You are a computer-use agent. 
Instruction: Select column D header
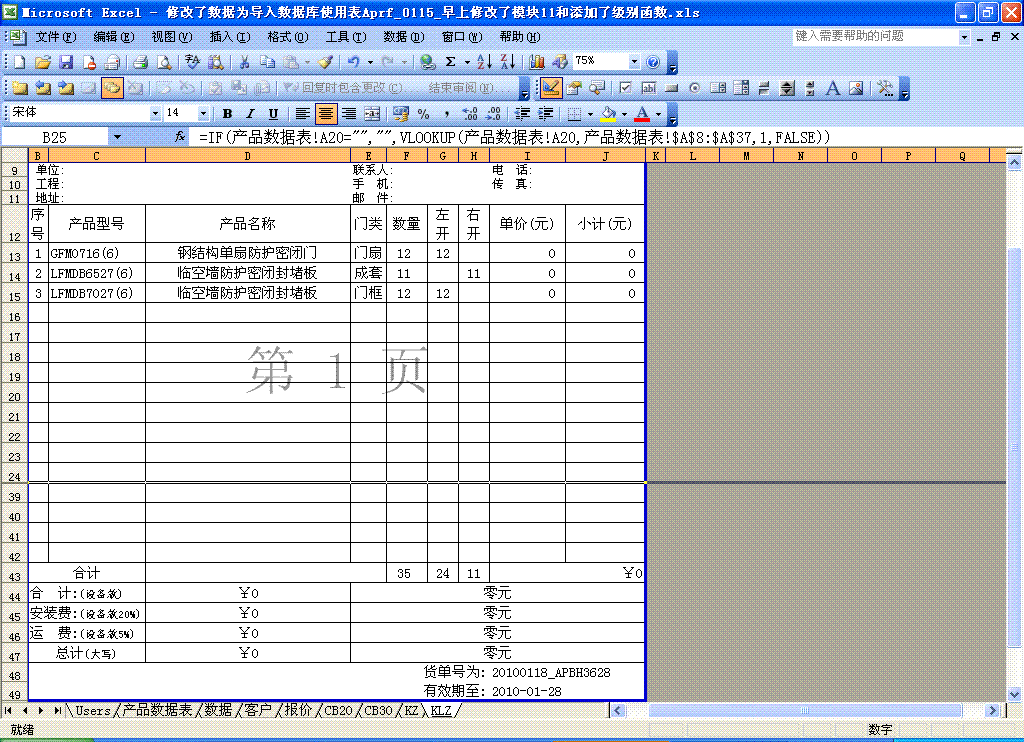(248, 156)
